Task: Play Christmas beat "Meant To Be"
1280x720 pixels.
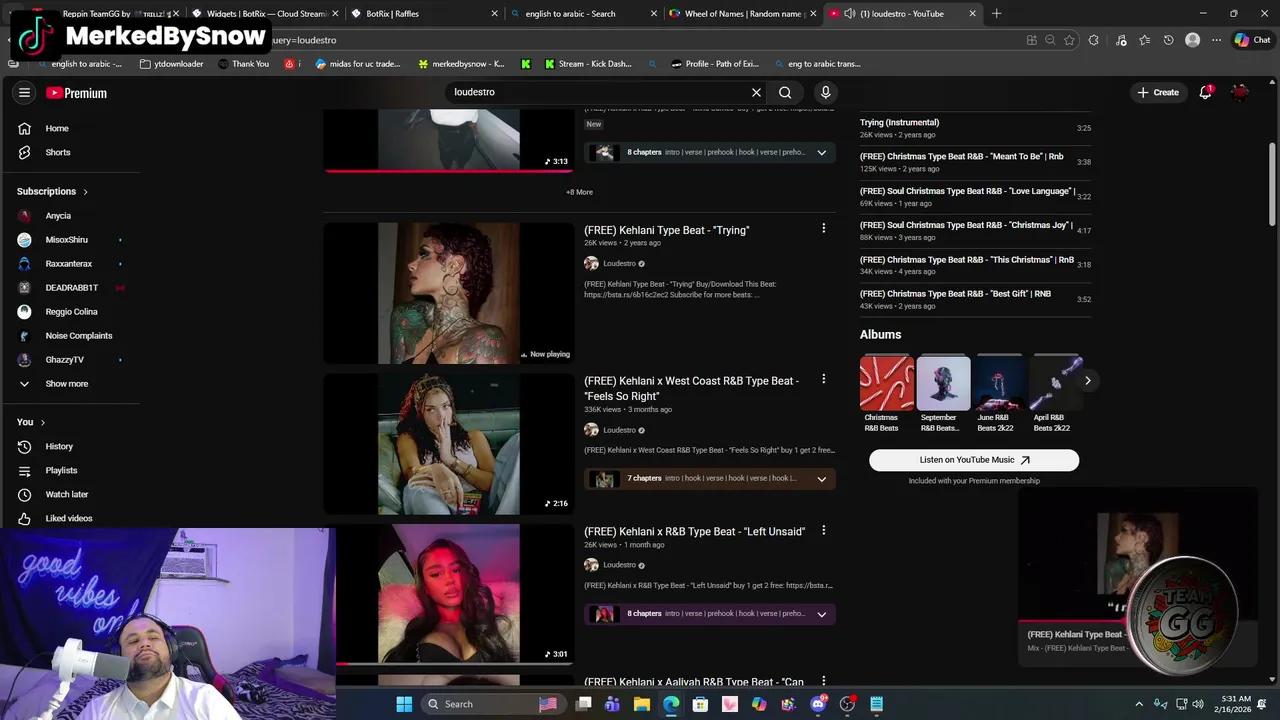Action: tap(975, 162)
